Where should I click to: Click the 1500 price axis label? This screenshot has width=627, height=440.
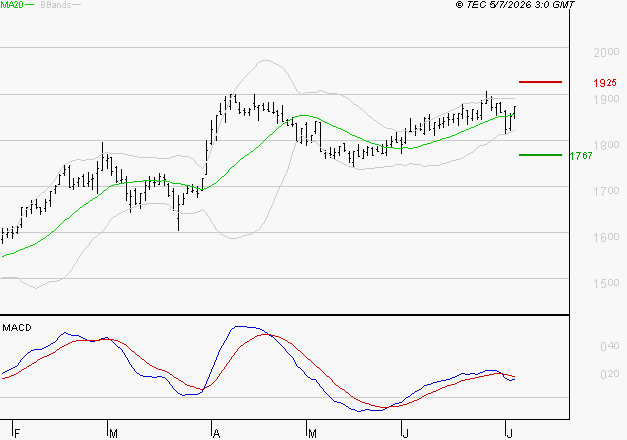(606, 283)
